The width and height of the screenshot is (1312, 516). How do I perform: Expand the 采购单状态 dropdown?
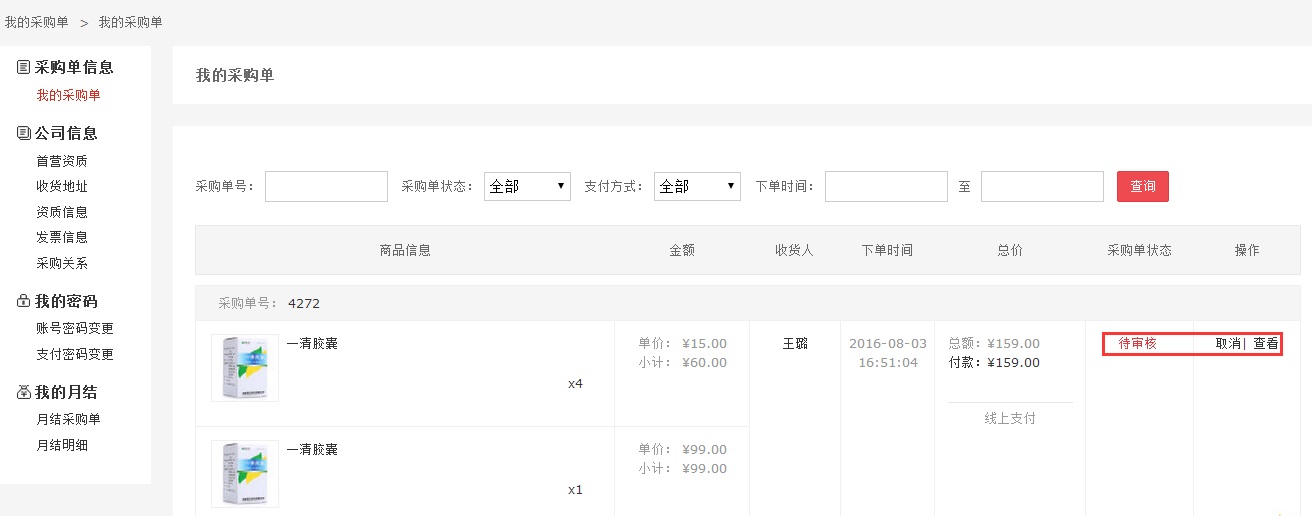527,186
